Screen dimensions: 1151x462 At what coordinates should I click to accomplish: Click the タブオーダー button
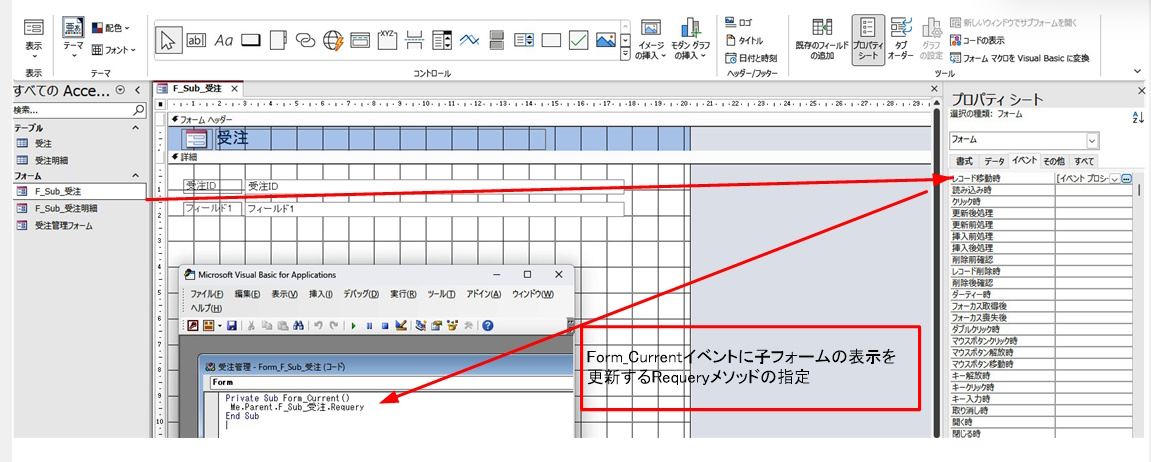coord(901,40)
